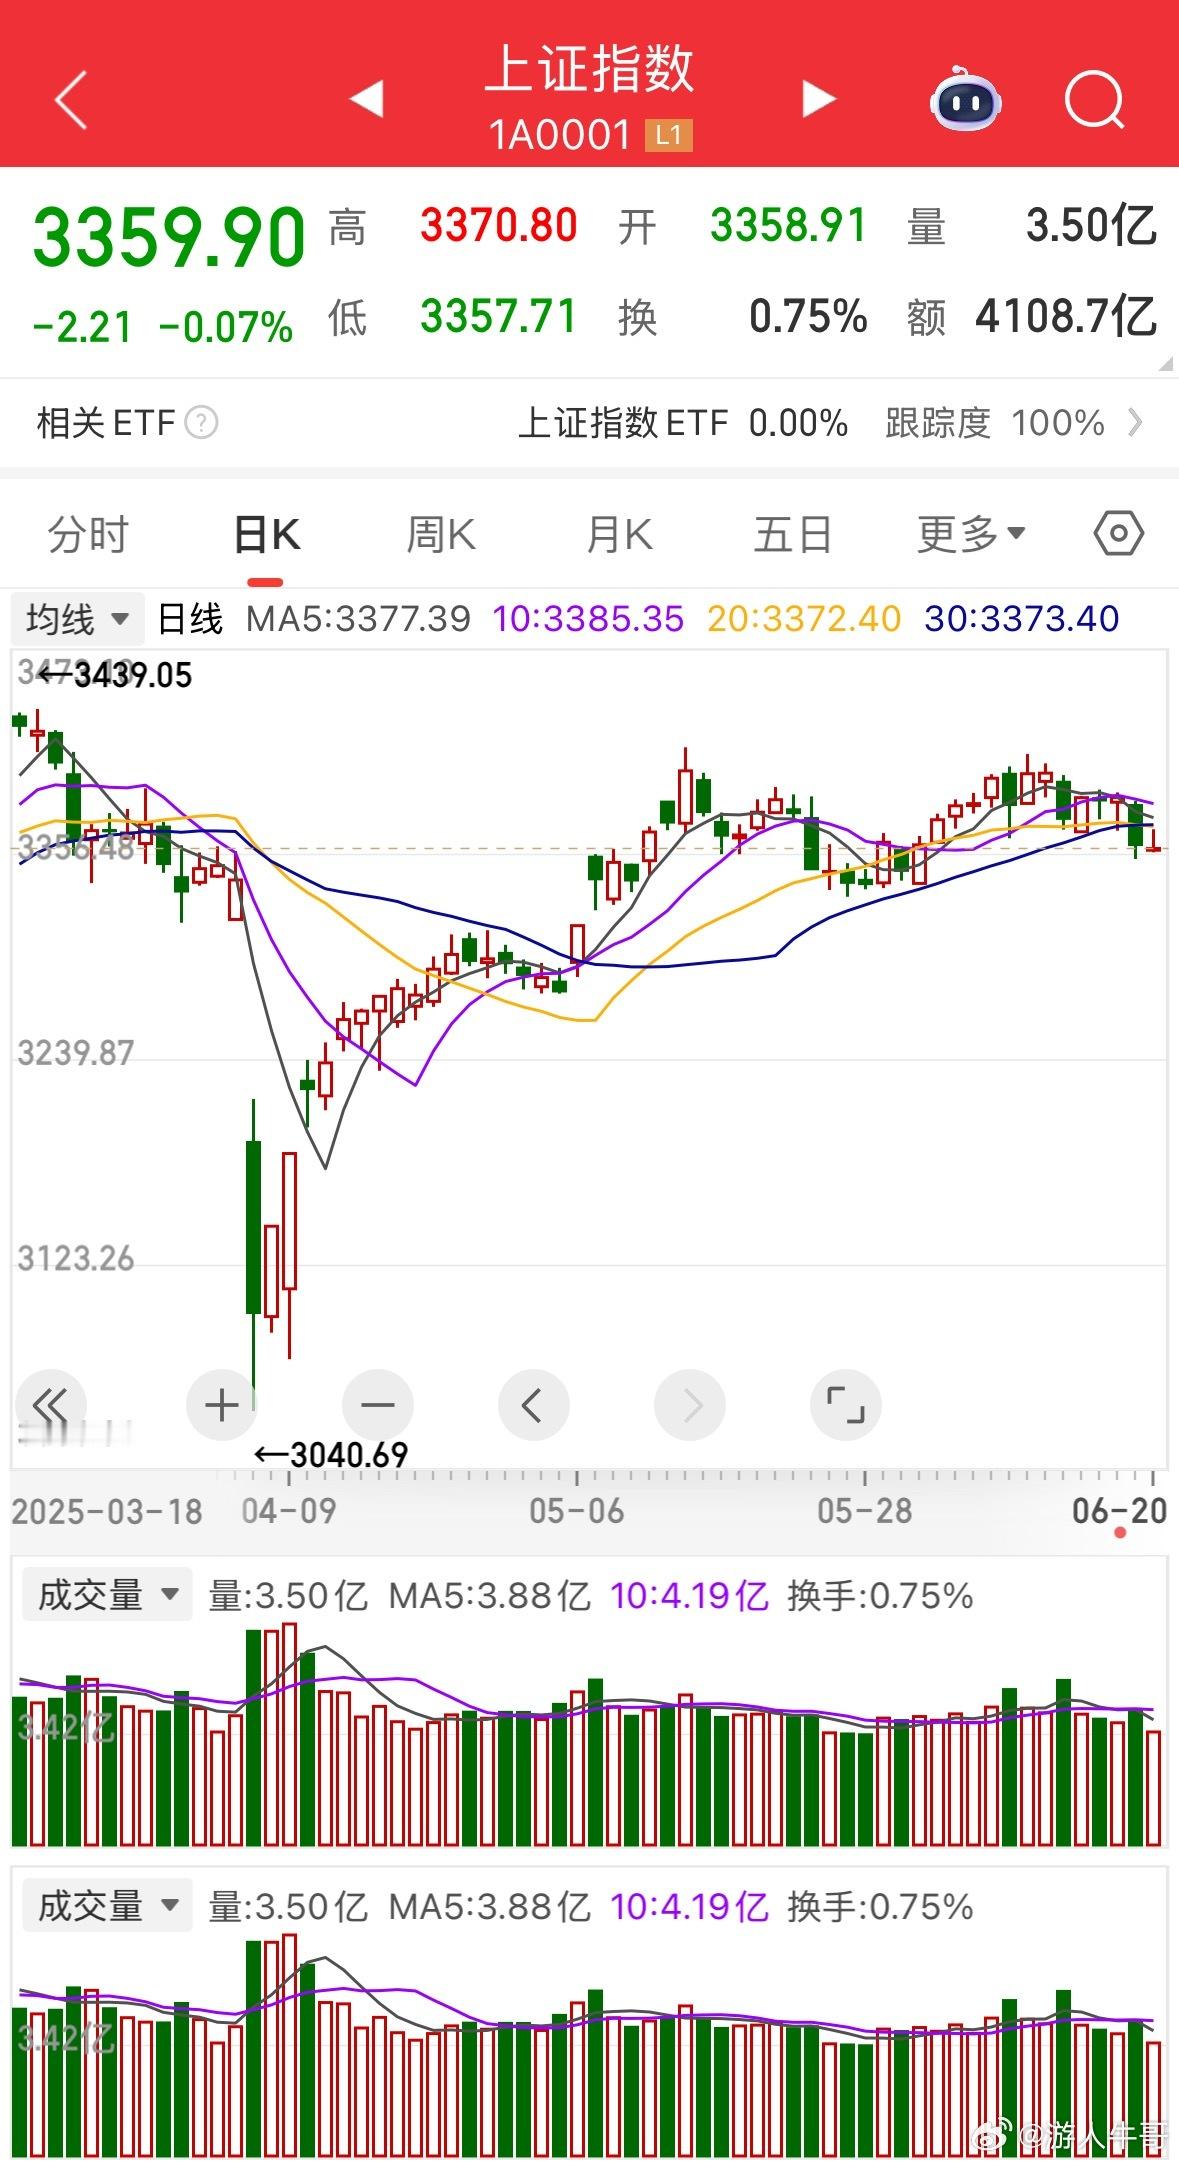
Task: Go to previous index with left triangle
Action: click(x=367, y=99)
